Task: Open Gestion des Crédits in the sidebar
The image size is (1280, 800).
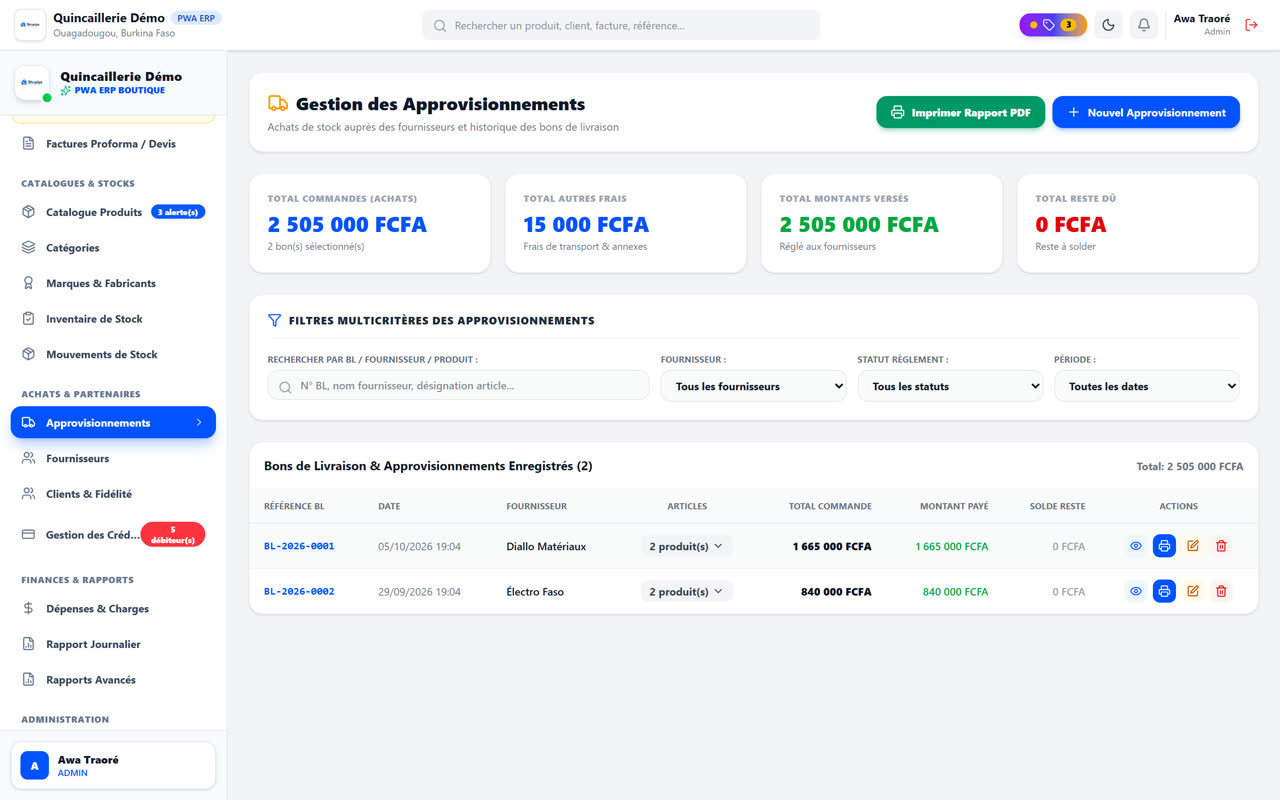Action: tap(113, 535)
